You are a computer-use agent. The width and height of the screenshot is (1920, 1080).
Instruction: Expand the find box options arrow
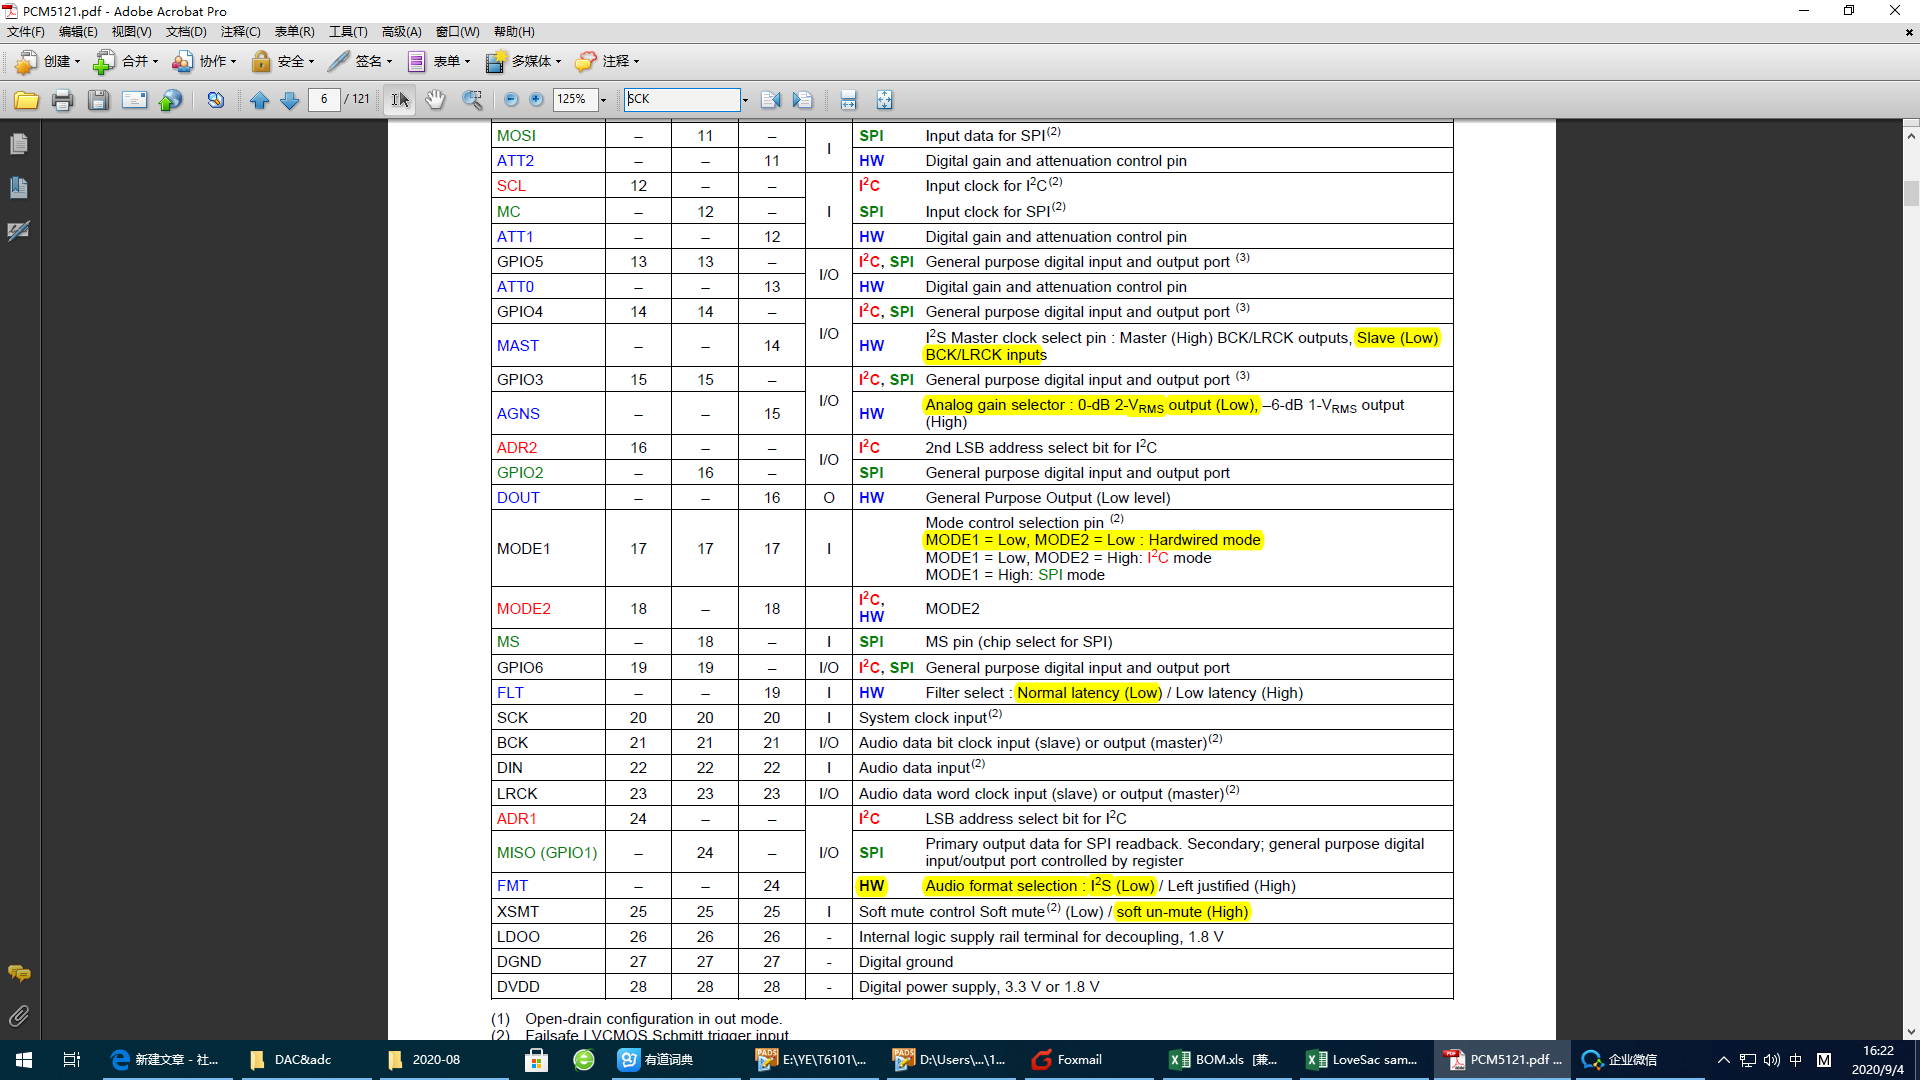pyautogui.click(x=745, y=100)
